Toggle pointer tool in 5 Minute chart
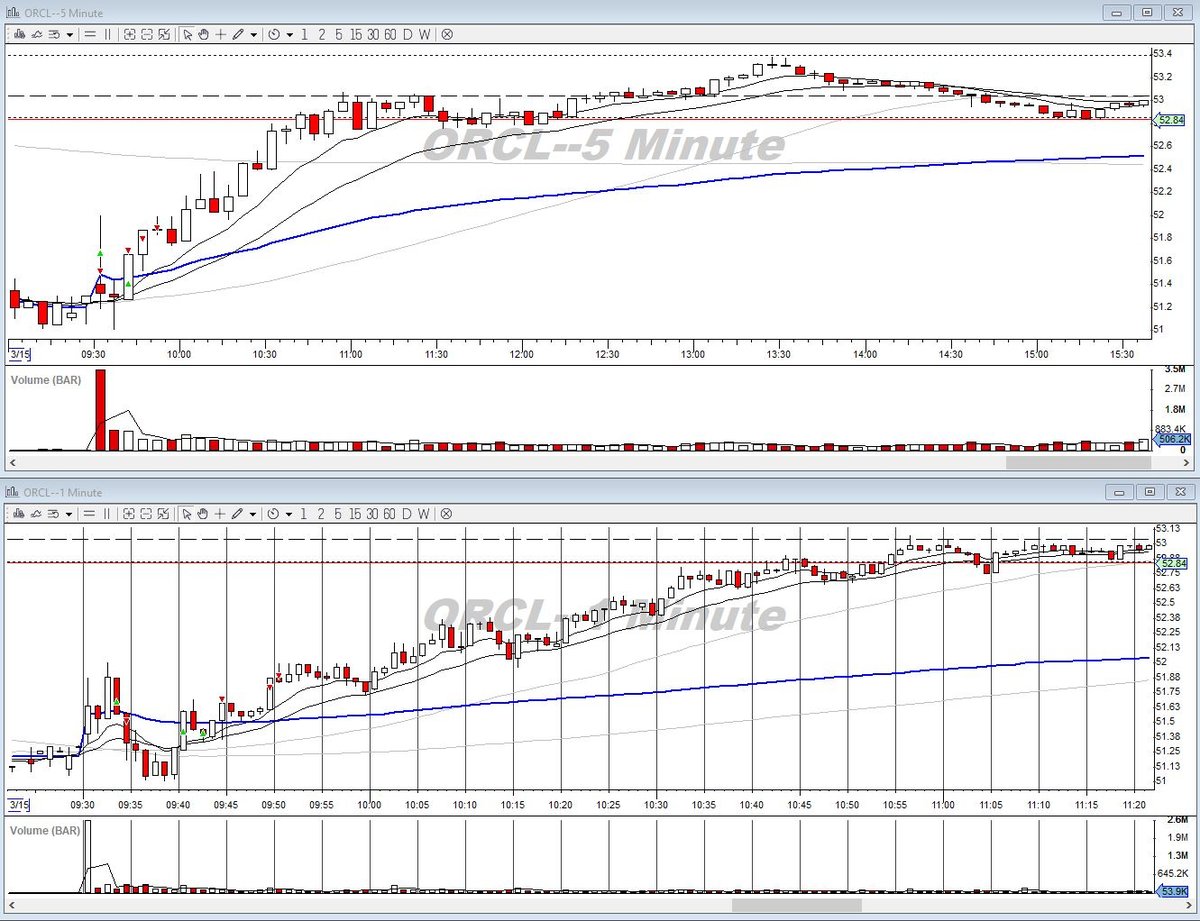1200x921 pixels. coord(187,34)
